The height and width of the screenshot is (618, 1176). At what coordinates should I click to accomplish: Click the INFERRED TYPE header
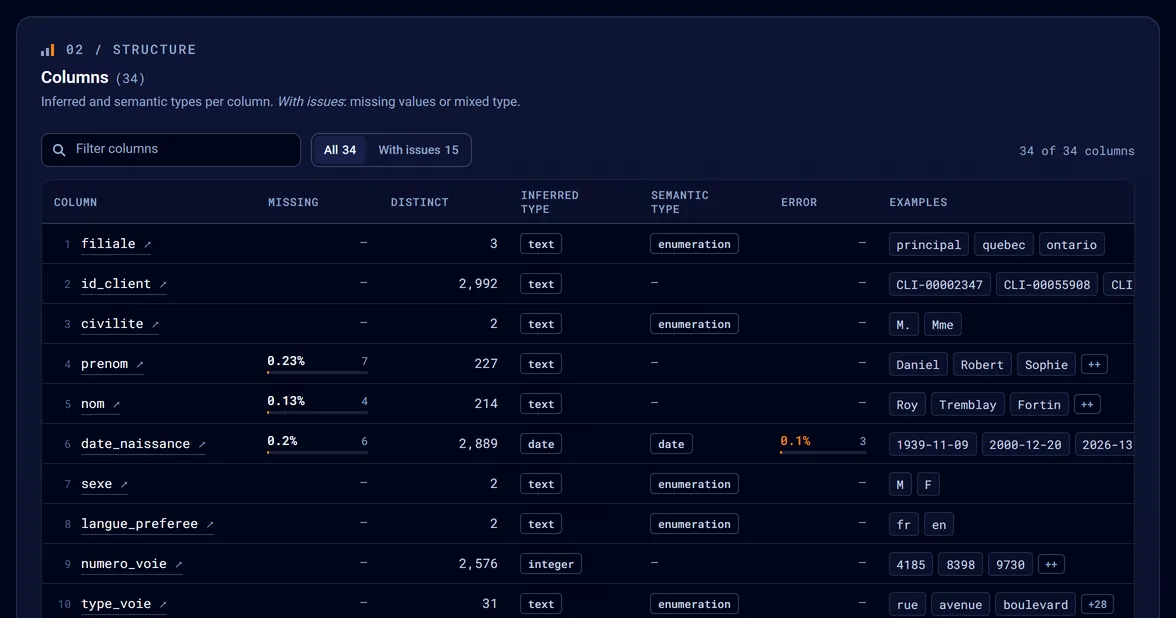tap(550, 202)
